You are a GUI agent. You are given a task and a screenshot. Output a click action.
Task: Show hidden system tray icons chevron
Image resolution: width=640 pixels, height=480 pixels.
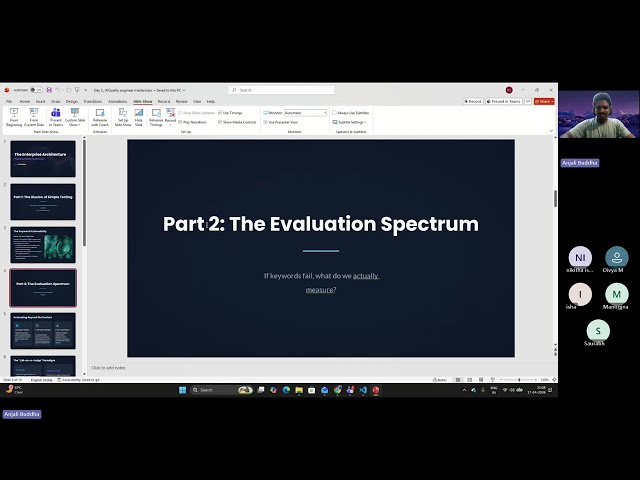tap(464, 390)
